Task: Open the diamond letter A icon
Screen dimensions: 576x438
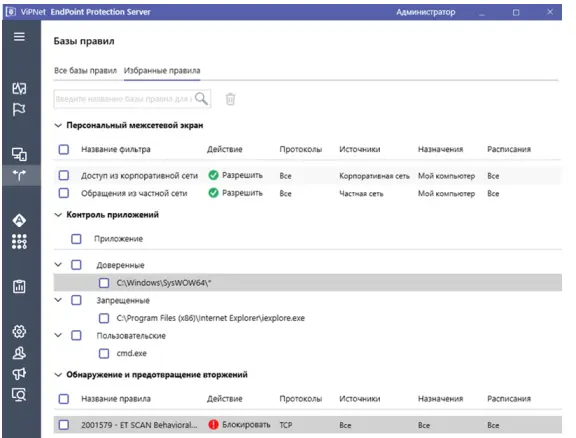Action: pos(19,220)
